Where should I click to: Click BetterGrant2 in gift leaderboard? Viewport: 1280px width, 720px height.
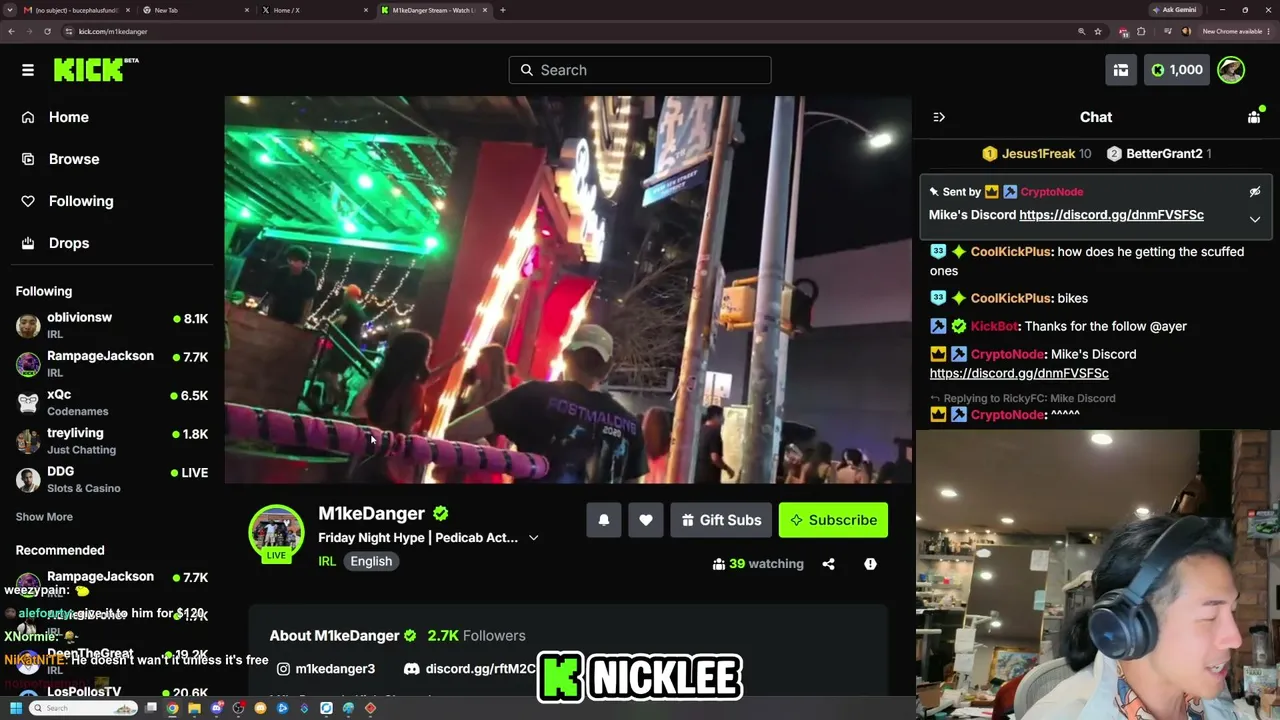[1164, 154]
